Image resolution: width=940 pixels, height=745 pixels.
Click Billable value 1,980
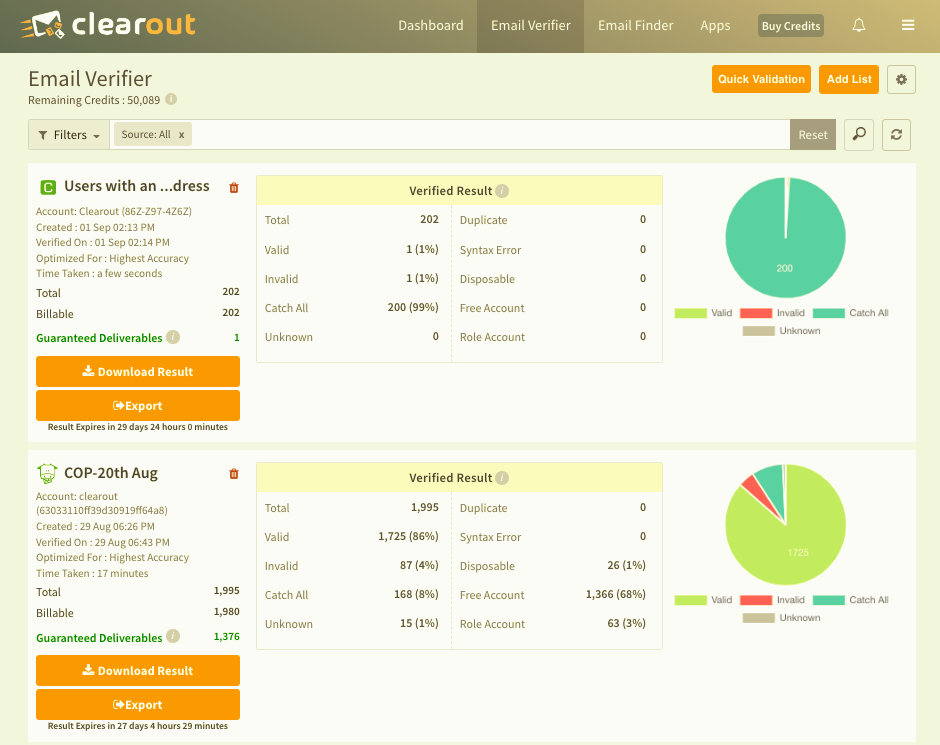point(227,612)
